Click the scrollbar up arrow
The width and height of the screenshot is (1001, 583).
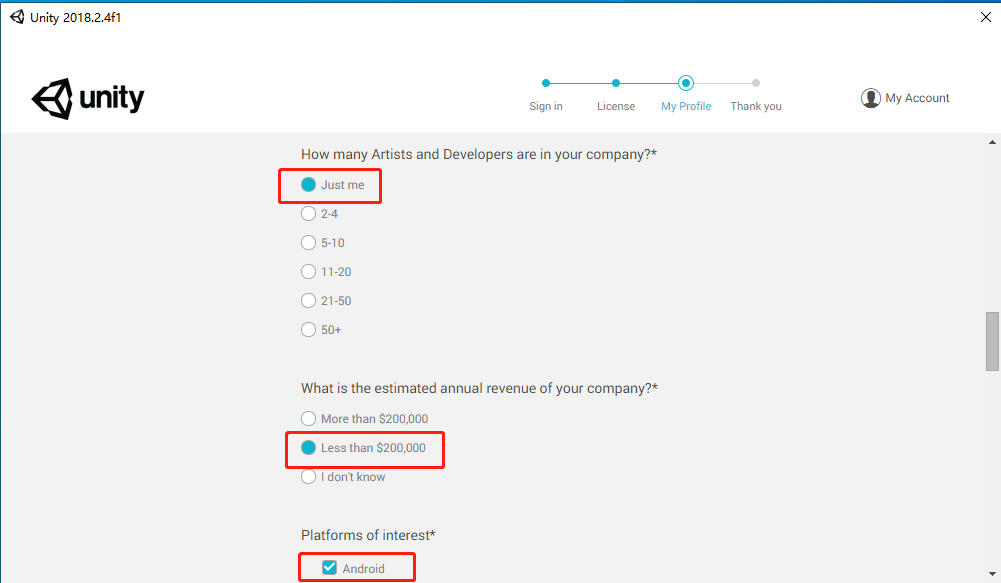pyautogui.click(x=992, y=142)
